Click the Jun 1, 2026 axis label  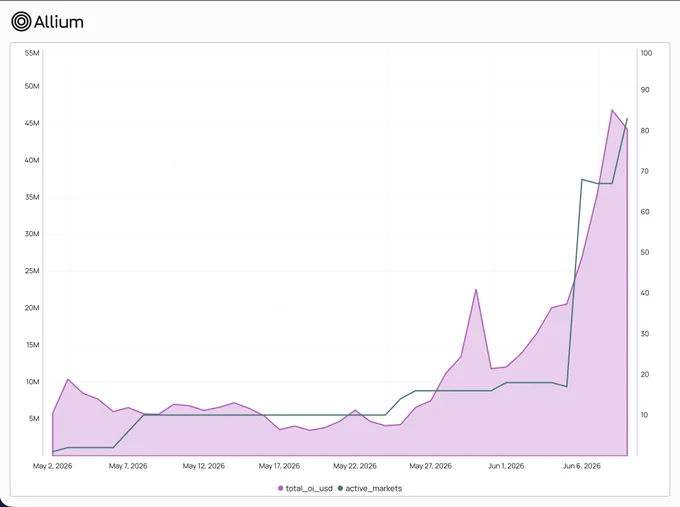[506, 466]
